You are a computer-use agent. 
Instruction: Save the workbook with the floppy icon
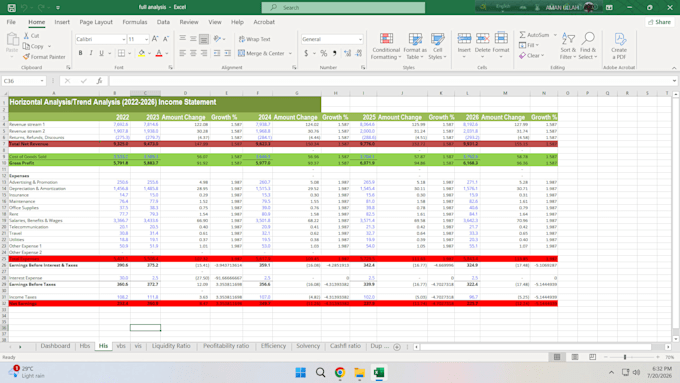pos(12,7)
